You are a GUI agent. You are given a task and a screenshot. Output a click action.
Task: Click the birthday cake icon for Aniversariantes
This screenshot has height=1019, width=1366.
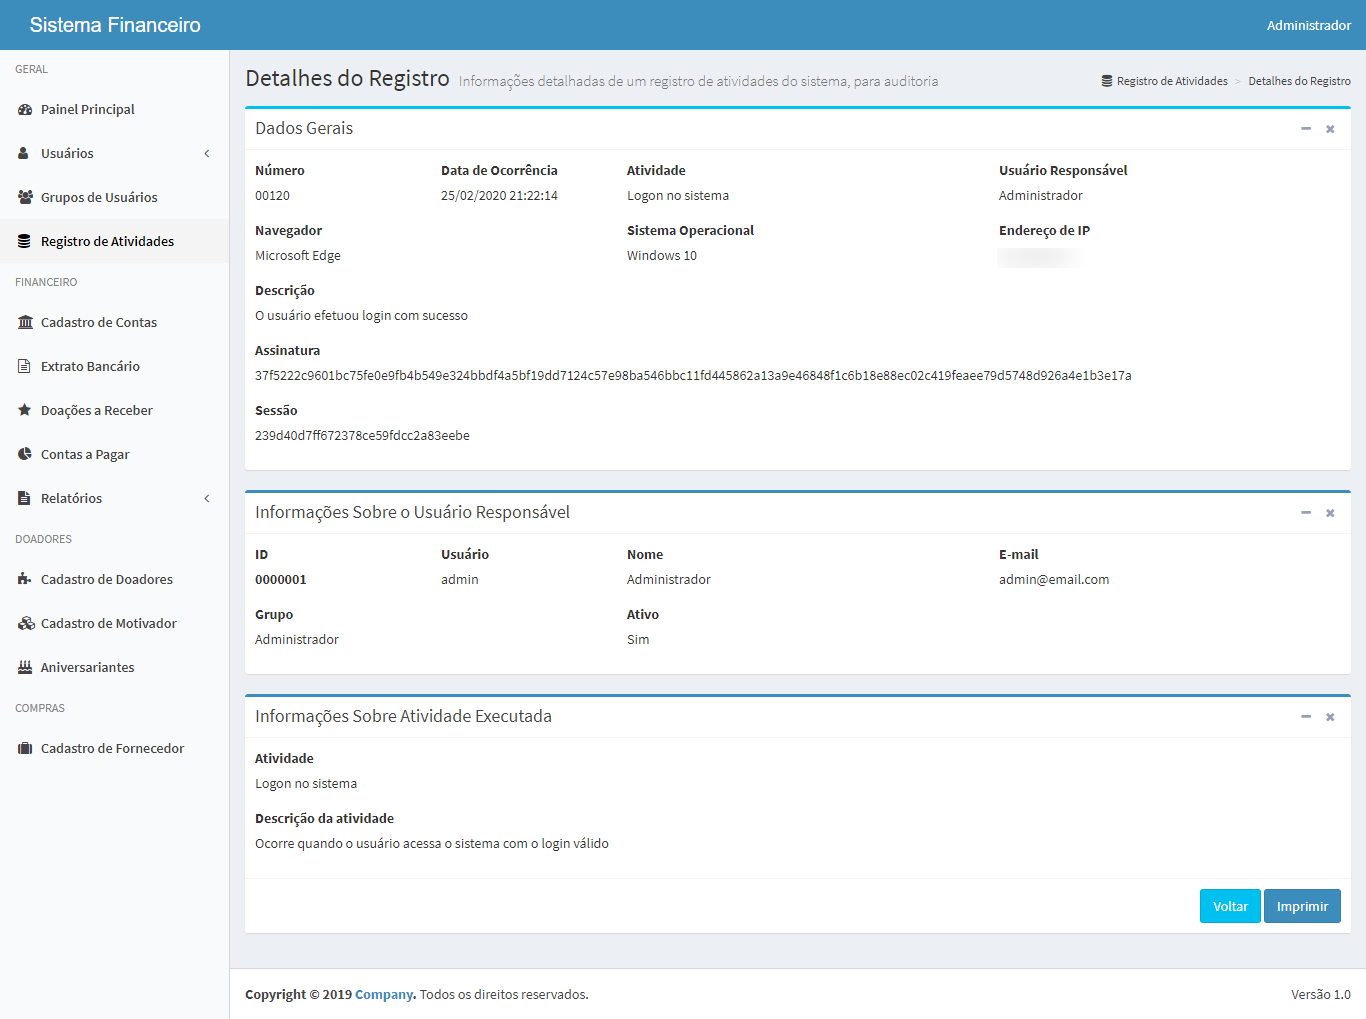point(25,667)
